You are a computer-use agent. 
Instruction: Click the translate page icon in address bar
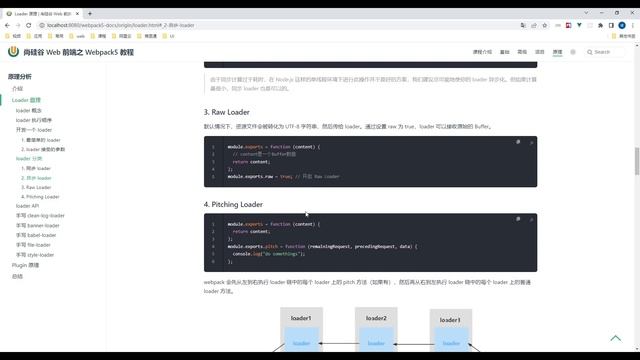coord(523,25)
